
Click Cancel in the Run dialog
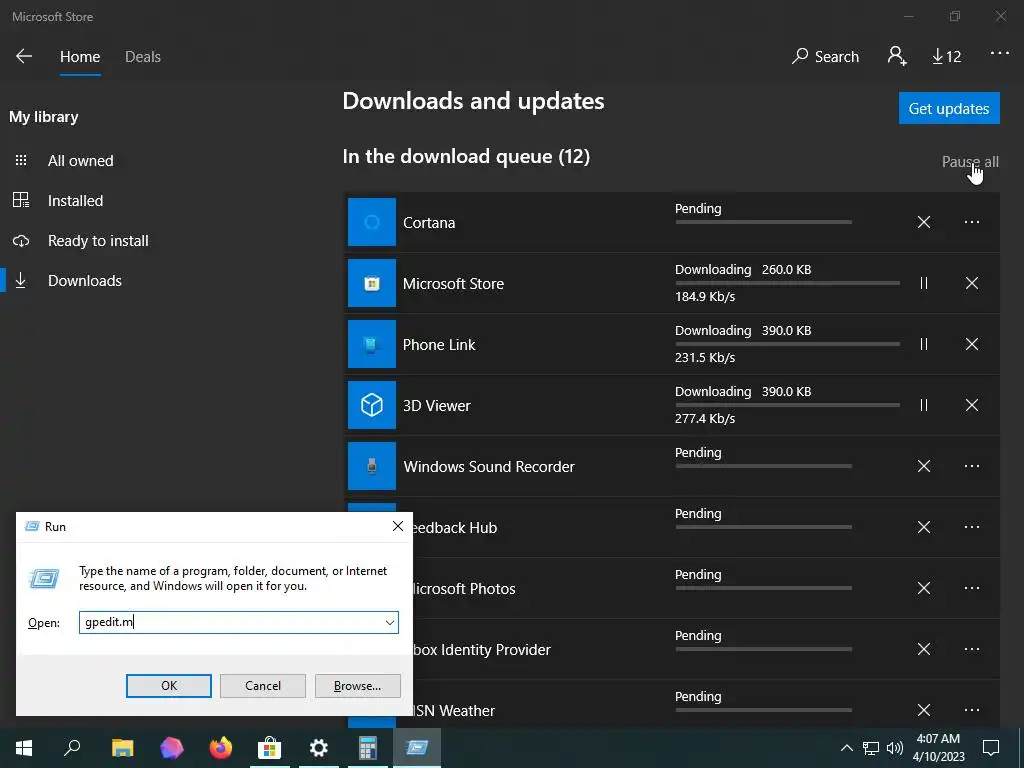263,686
